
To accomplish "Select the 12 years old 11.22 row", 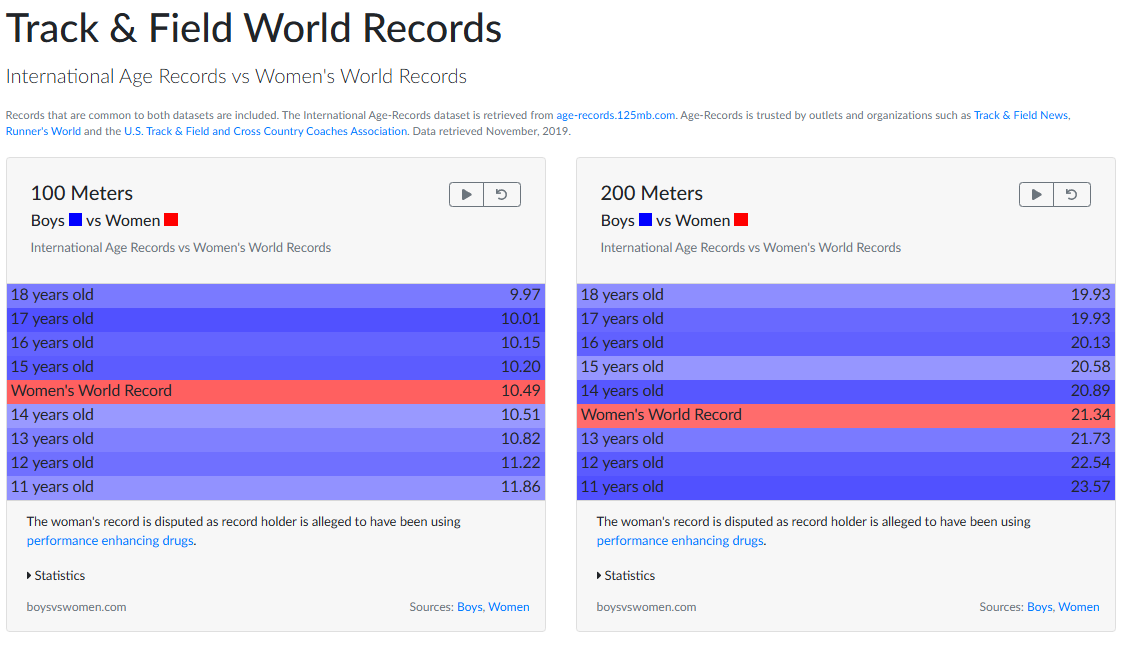I will coord(276,463).
